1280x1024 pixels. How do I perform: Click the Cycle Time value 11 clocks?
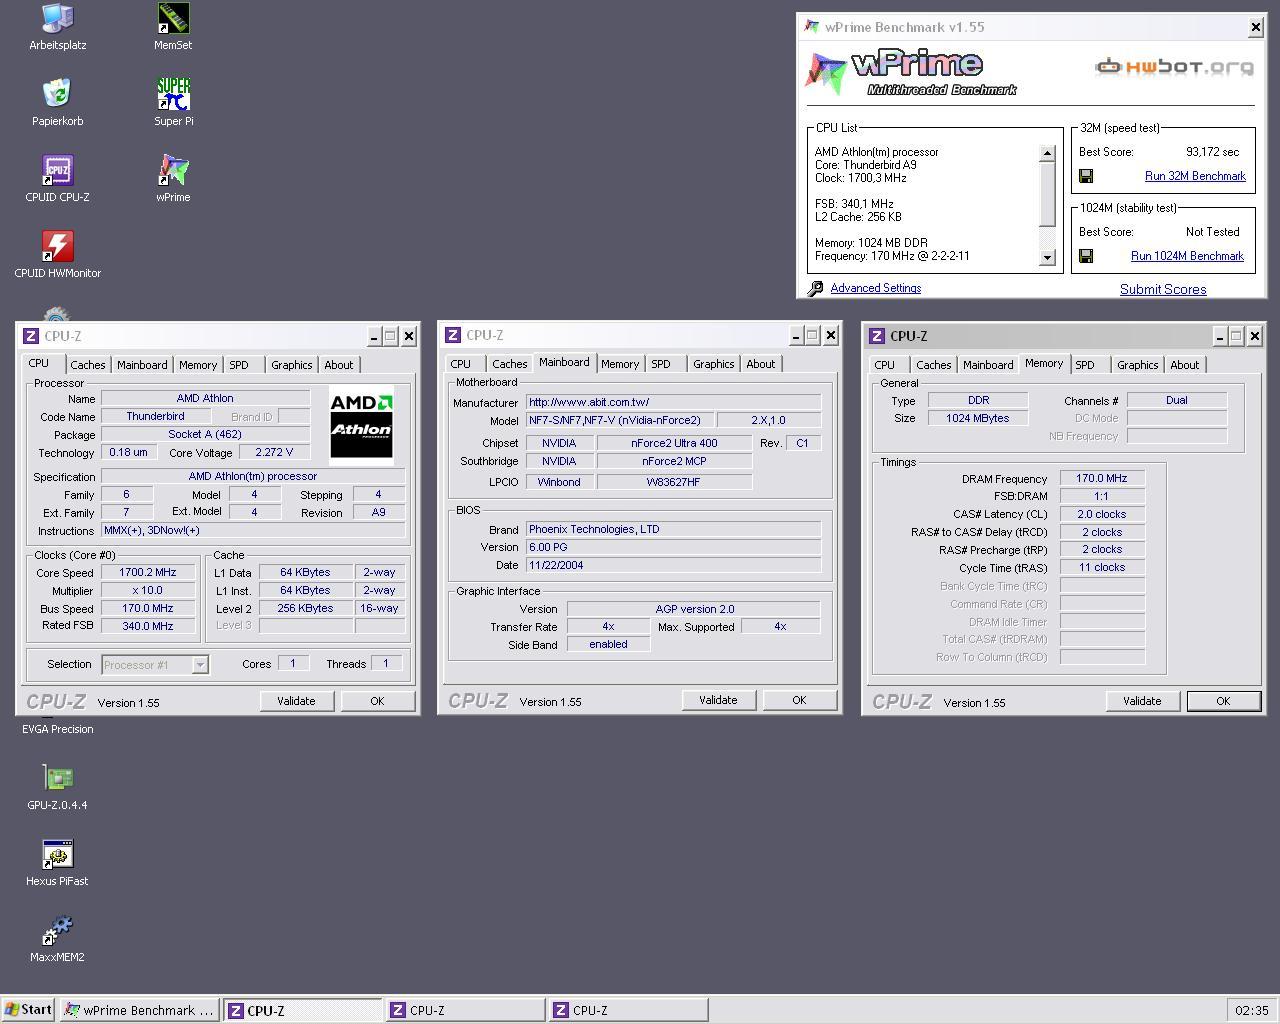pyautogui.click(x=1102, y=568)
